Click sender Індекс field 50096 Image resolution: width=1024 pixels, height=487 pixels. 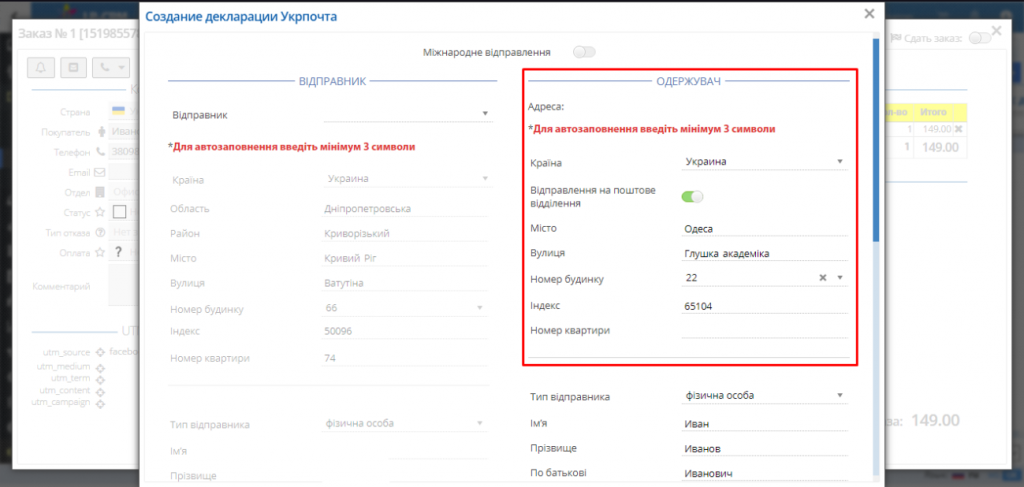click(x=406, y=332)
